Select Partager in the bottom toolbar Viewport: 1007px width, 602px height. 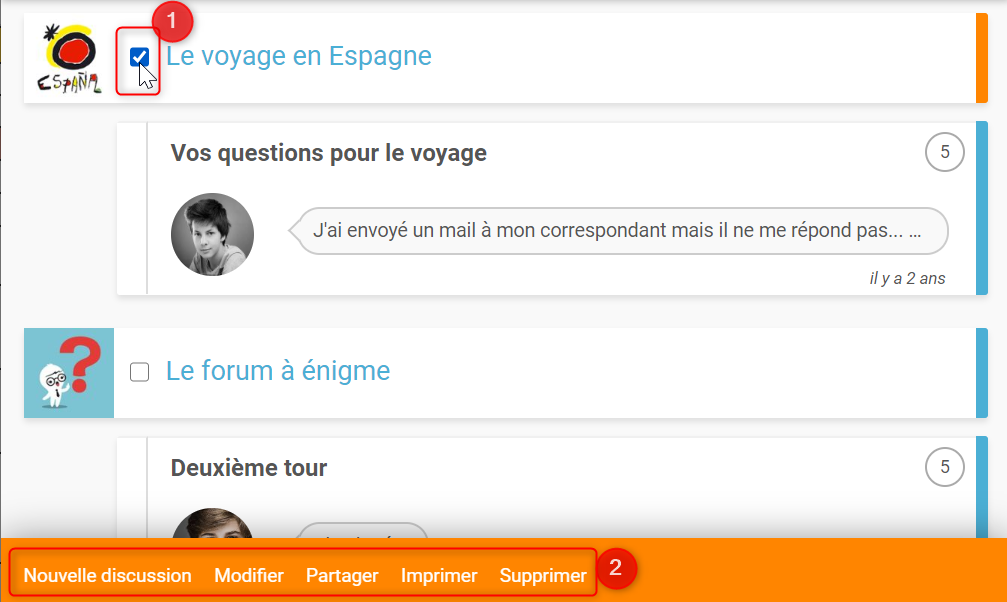342,575
